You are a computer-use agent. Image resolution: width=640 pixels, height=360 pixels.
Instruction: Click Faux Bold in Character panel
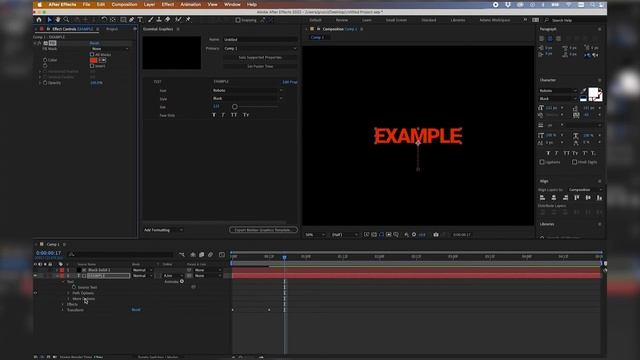(x=548, y=153)
